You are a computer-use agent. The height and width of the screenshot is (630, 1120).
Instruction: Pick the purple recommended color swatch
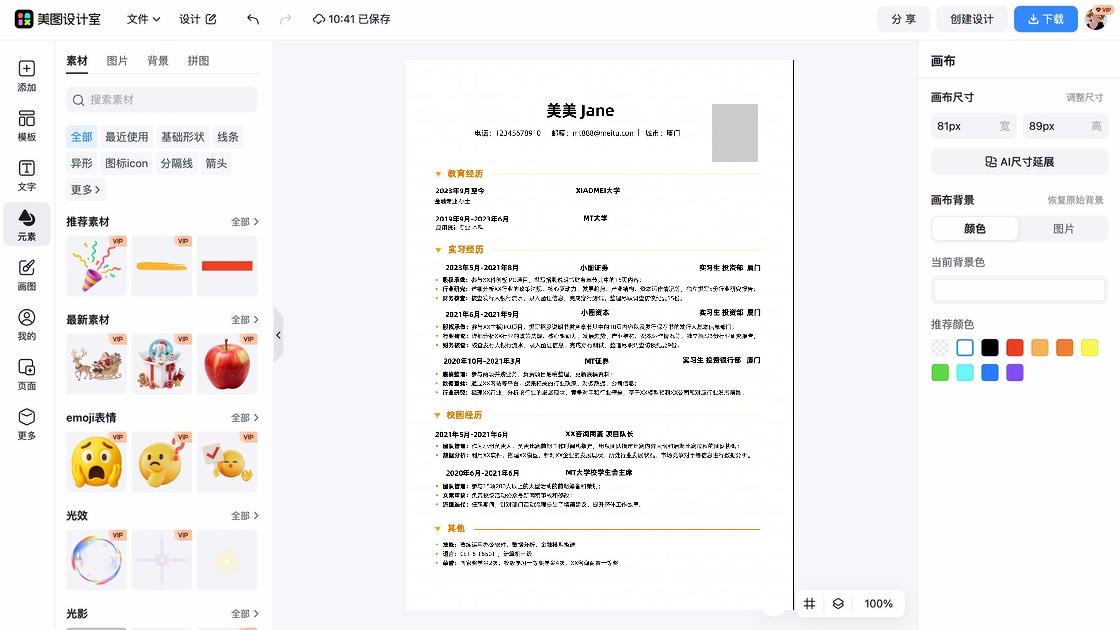point(1014,373)
